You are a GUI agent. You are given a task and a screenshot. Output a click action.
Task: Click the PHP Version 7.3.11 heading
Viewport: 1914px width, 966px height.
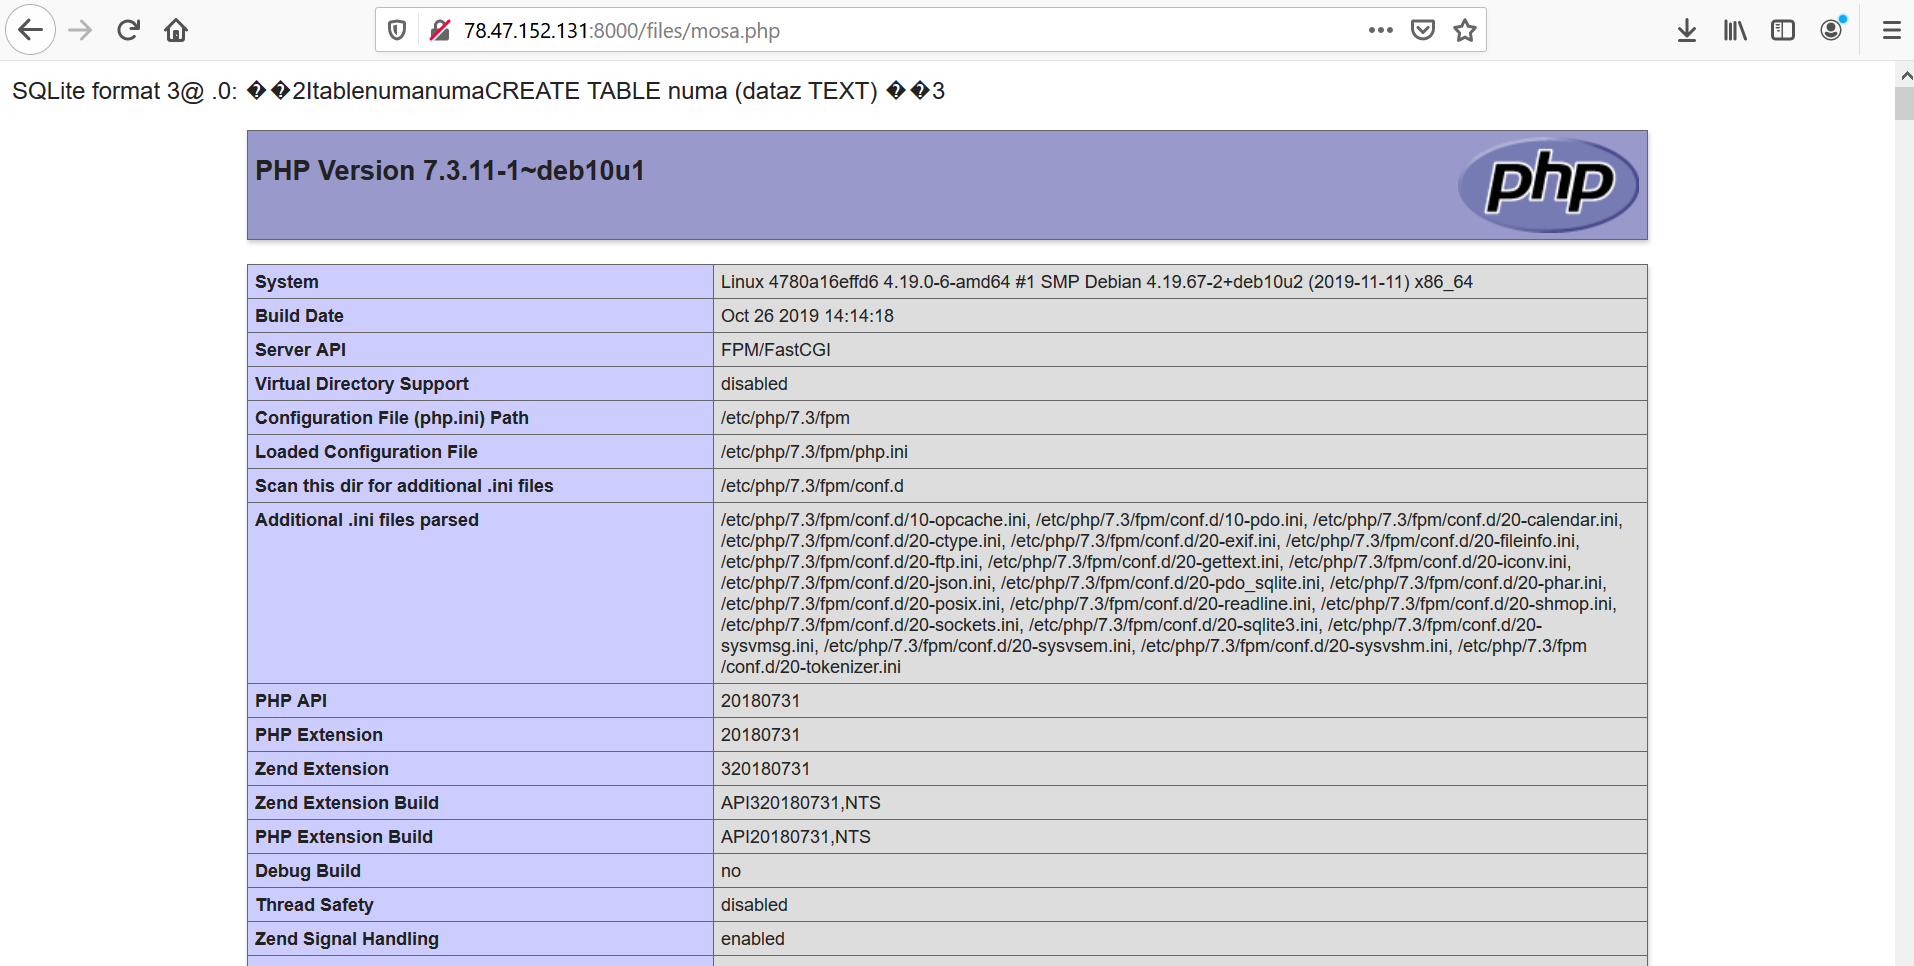(x=450, y=171)
